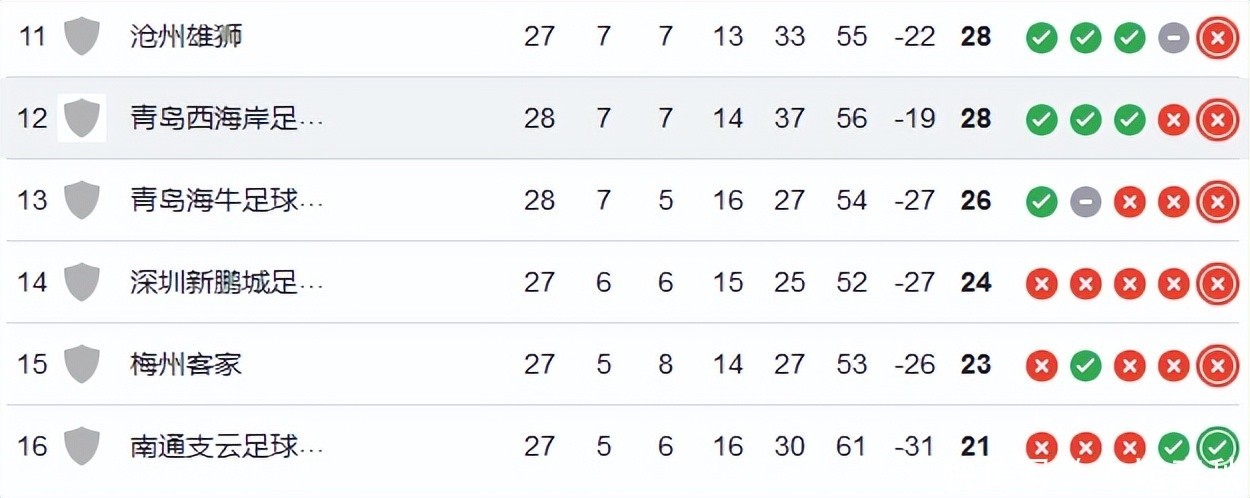Click the 沧州雄狮 team shield badge
The height and width of the screenshot is (498, 1250).
click(x=82, y=37)
